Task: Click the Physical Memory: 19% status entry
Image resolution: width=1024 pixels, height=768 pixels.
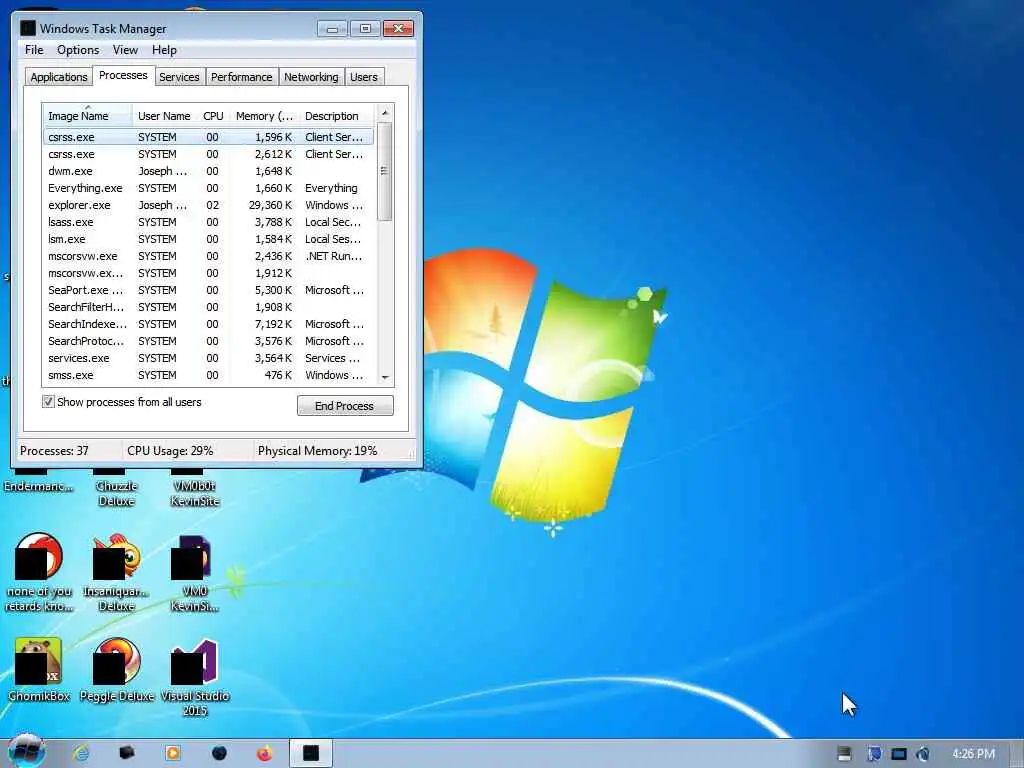Action: point(317,451)
